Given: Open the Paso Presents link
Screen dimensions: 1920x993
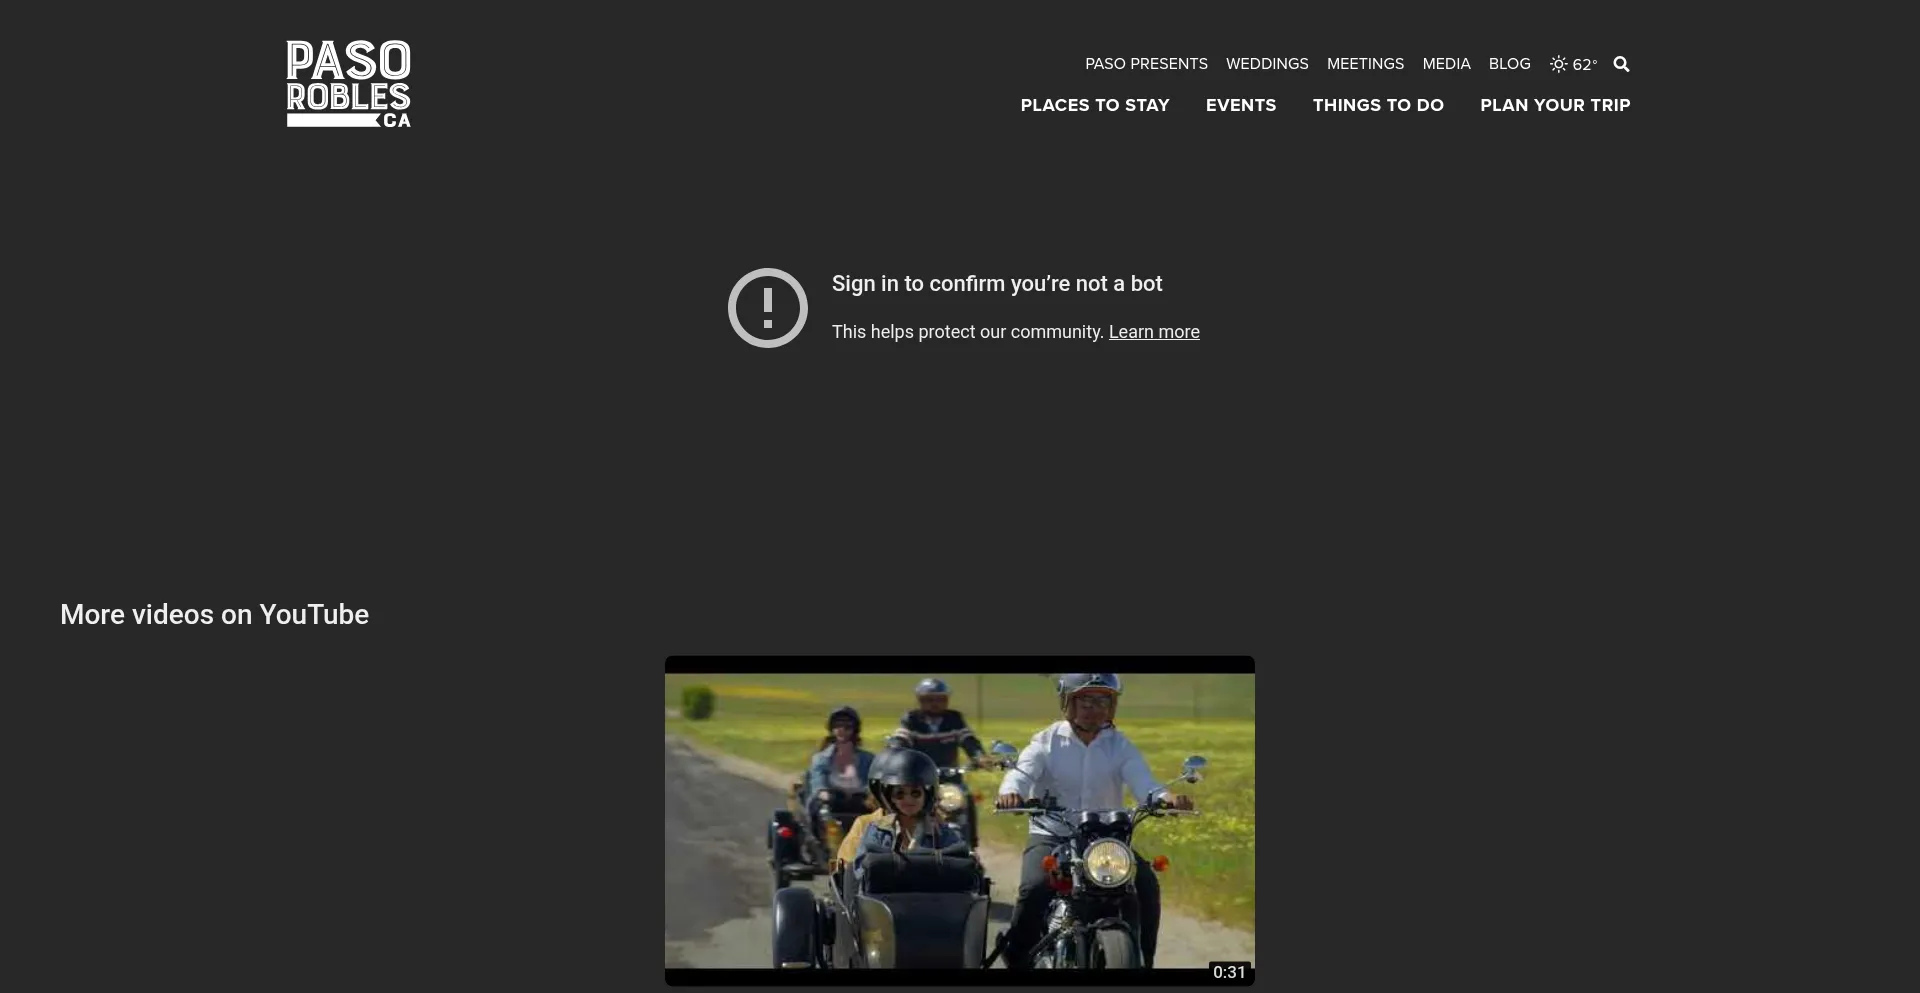Looking at the screenshot, I should (x=1146, y=64).
